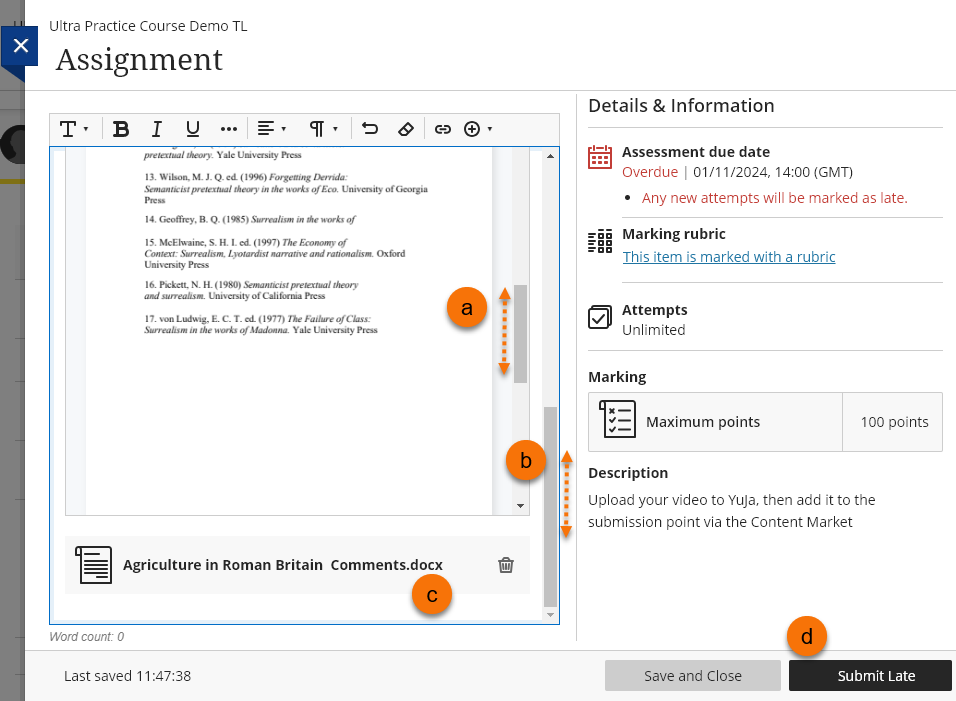
Task: Apply italic formatting
Action: (157, 129)
